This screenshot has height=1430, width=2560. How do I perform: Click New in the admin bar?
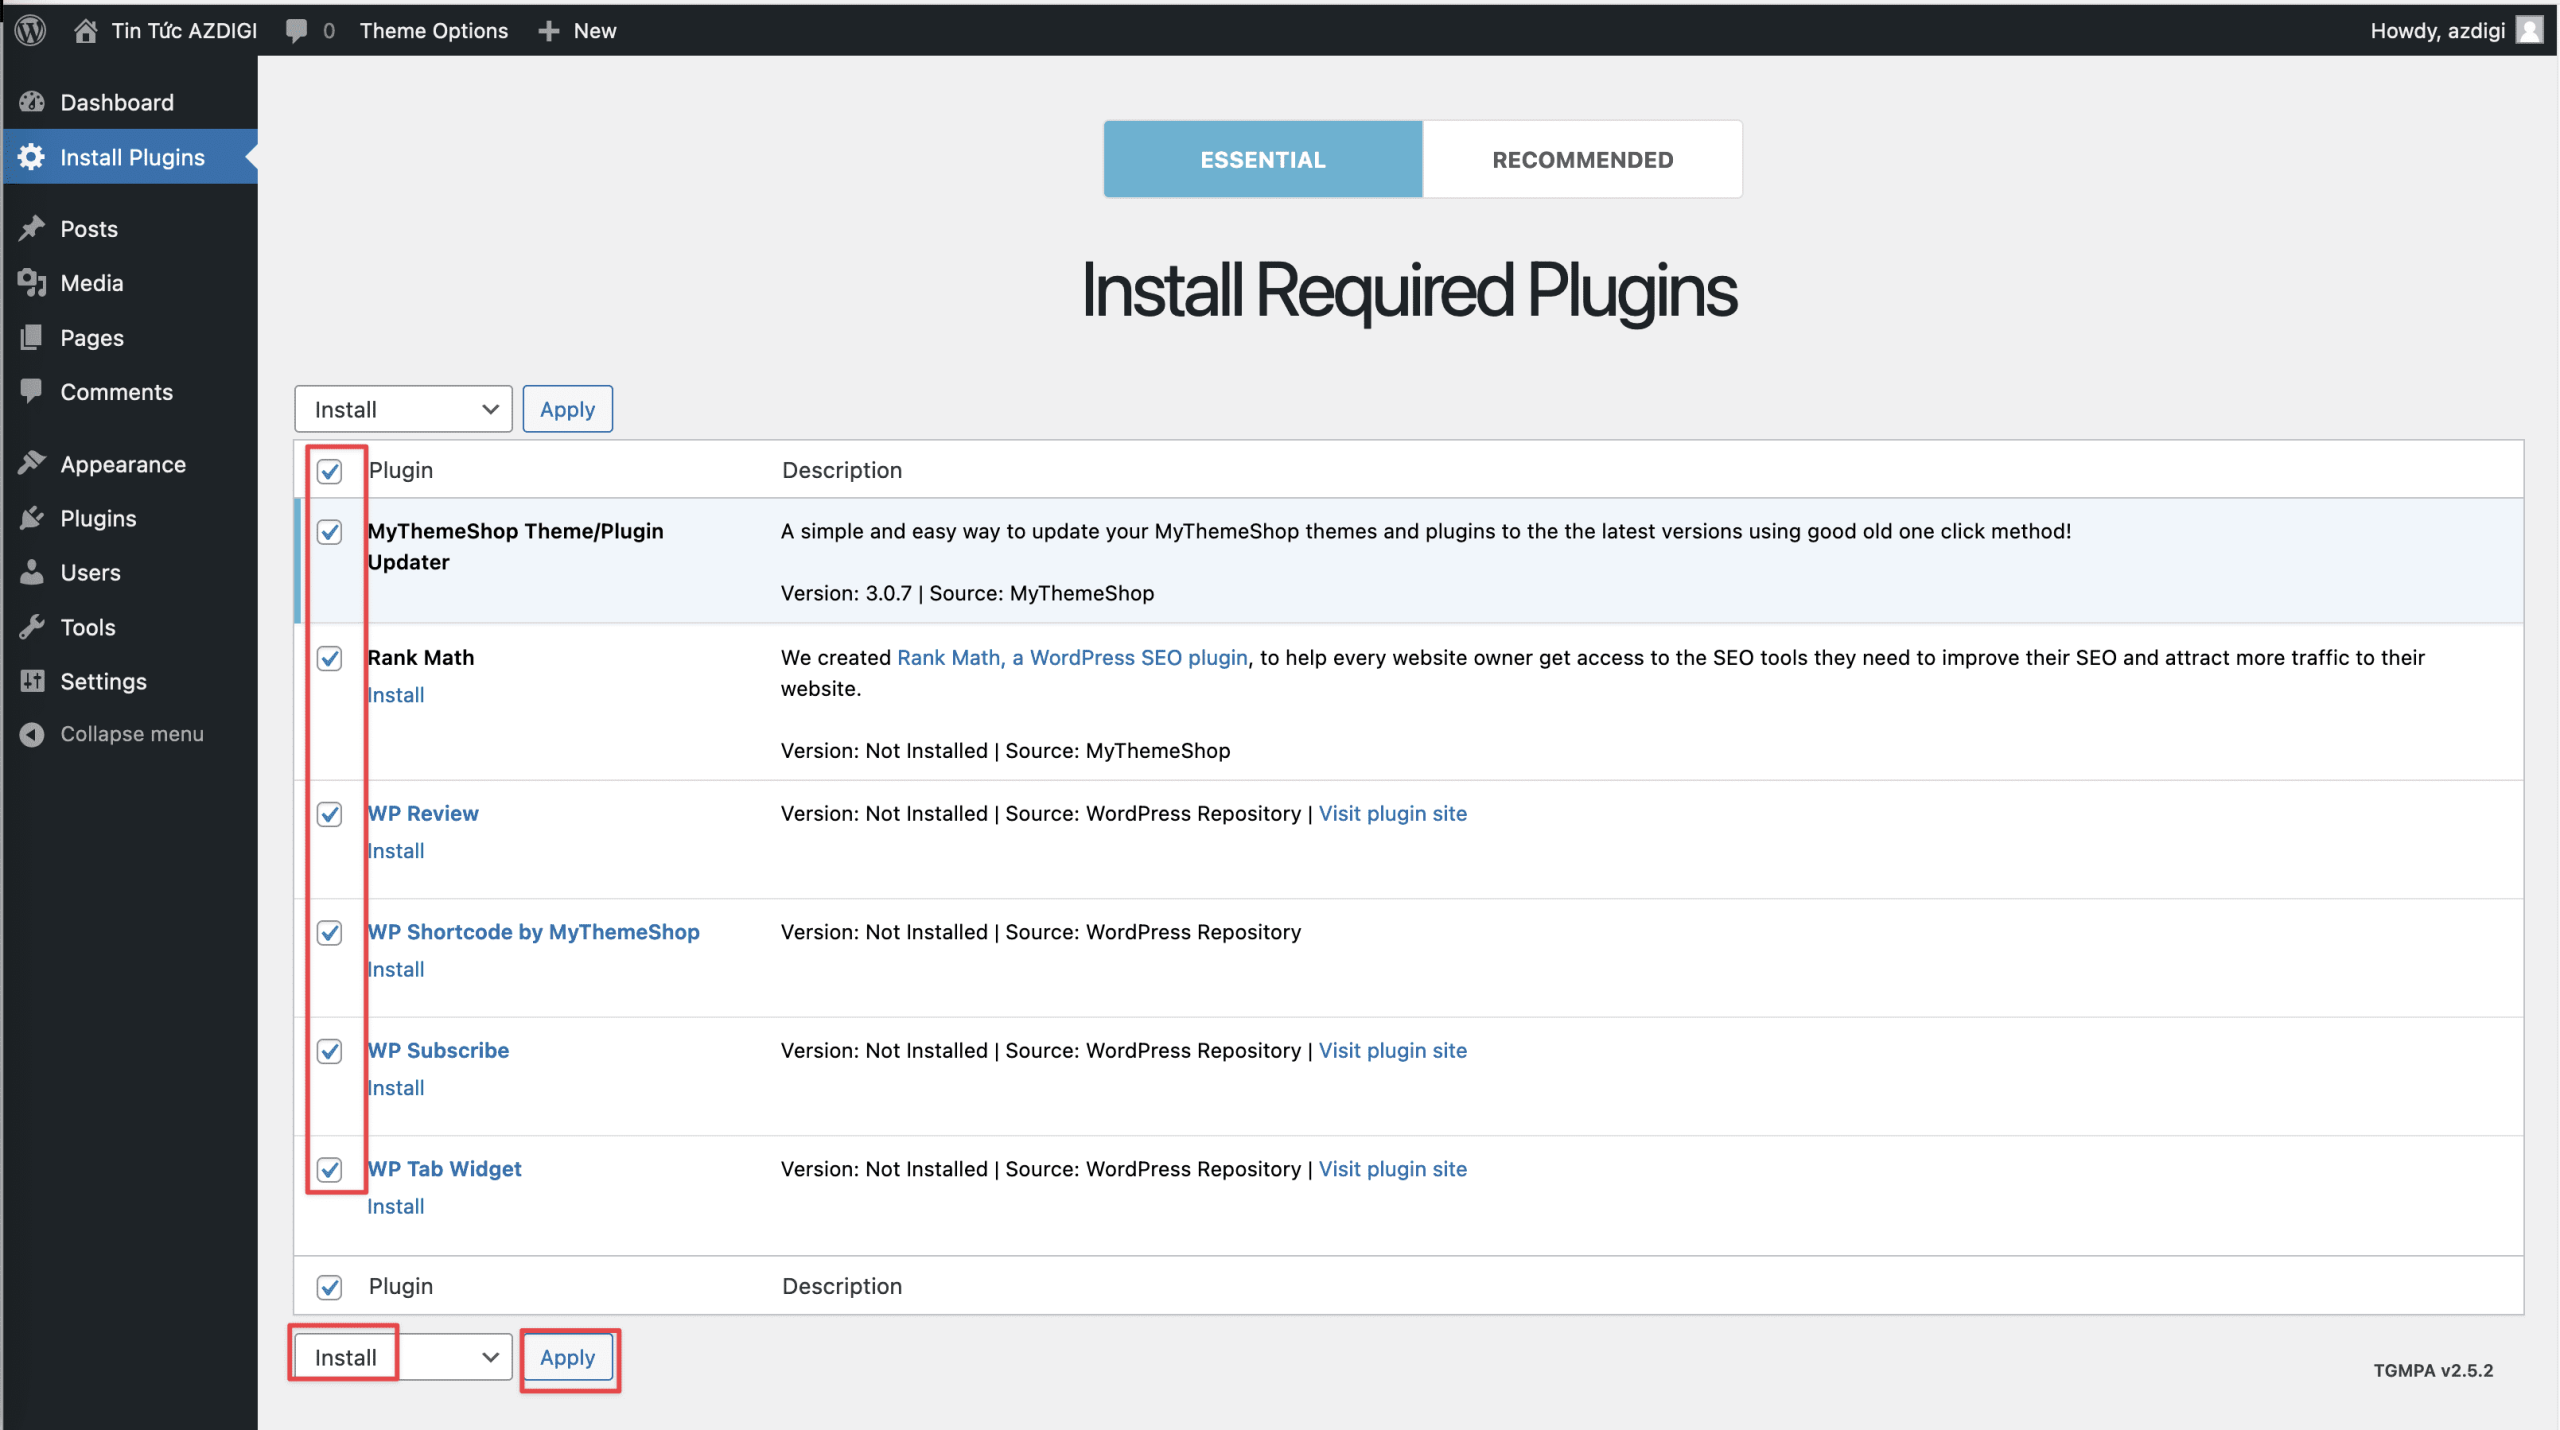(x=595, y=31)
